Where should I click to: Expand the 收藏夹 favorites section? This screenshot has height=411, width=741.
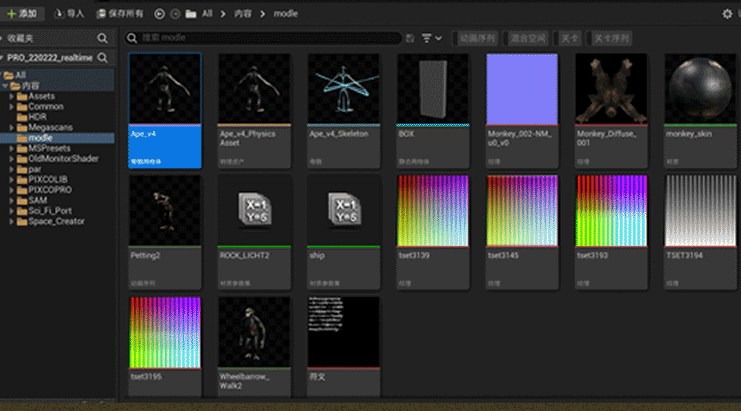pyautogui.click(x=1, y=38)
